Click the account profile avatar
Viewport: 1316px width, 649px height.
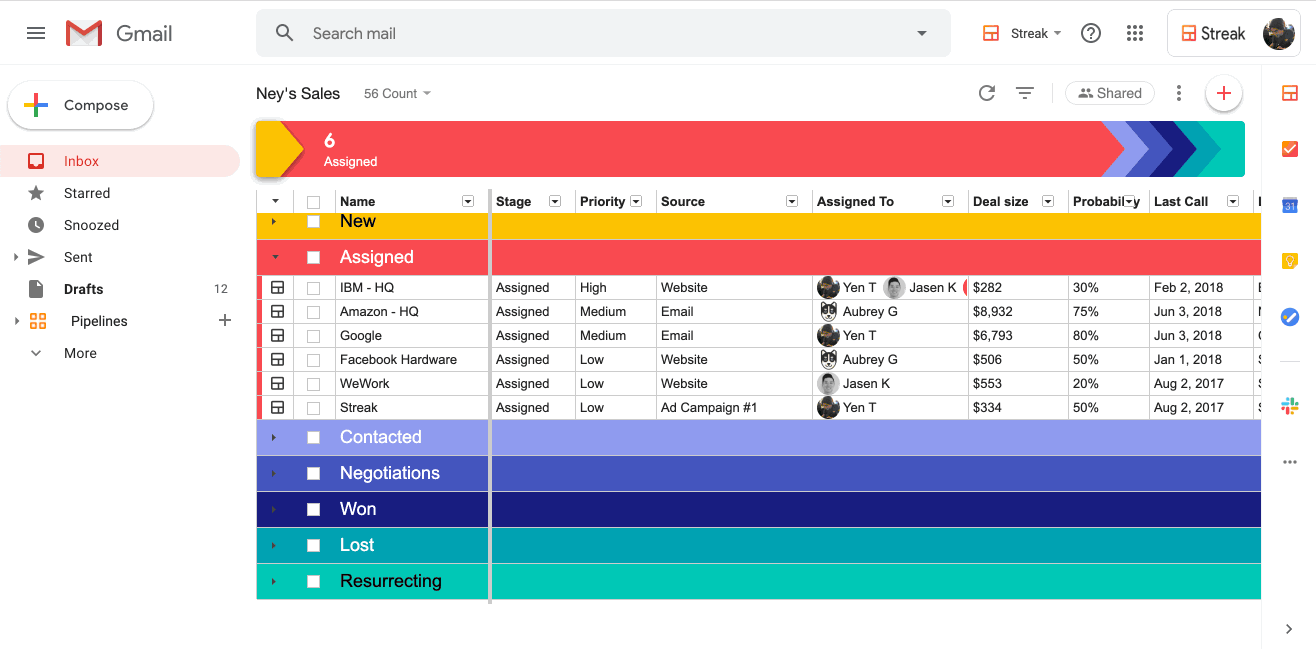coord(1279,33)
